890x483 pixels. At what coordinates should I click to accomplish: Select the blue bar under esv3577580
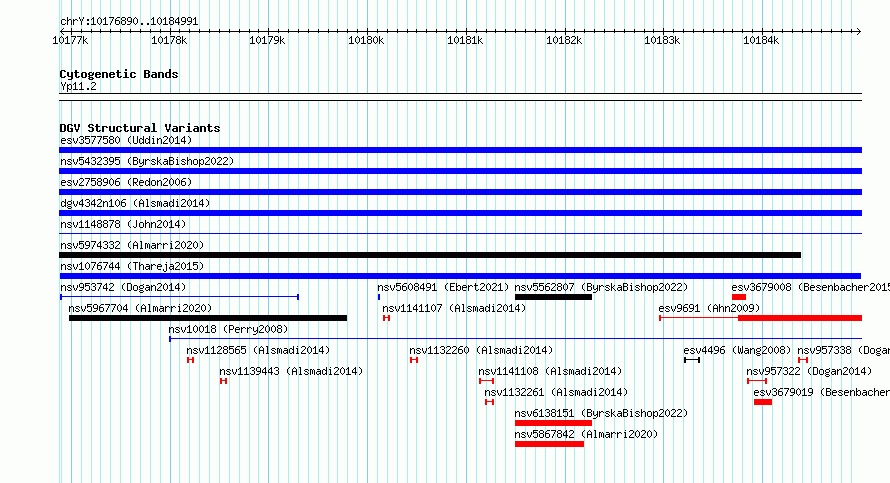click(460, 150)
